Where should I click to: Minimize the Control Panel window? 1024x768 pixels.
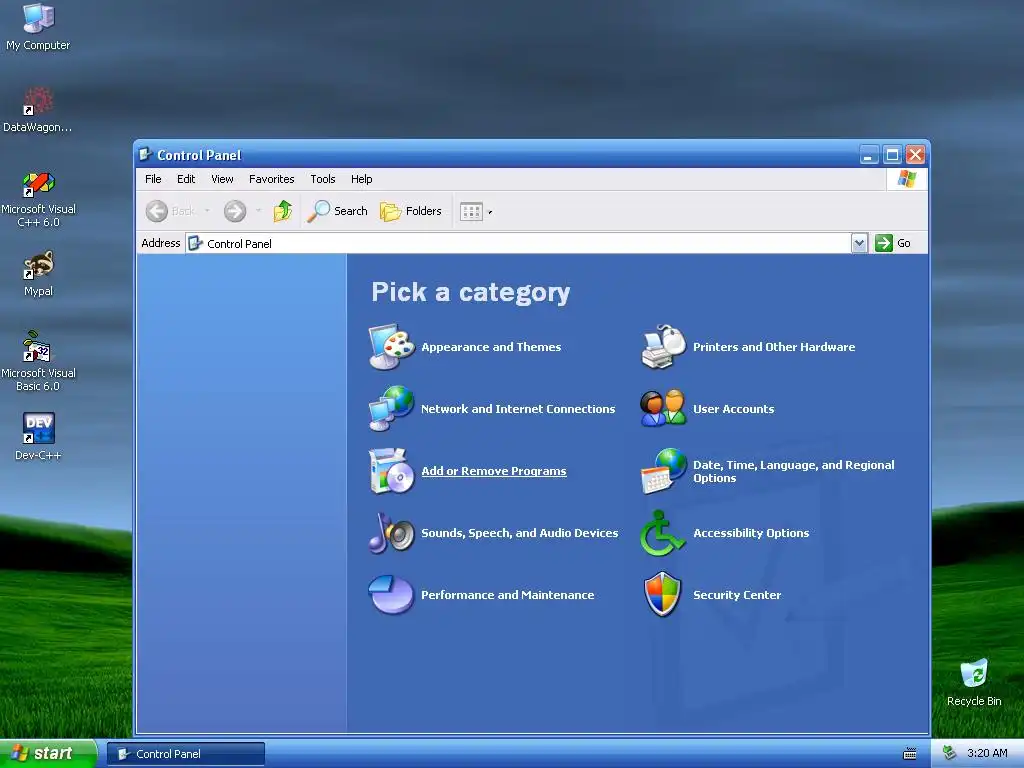(868, 155)
